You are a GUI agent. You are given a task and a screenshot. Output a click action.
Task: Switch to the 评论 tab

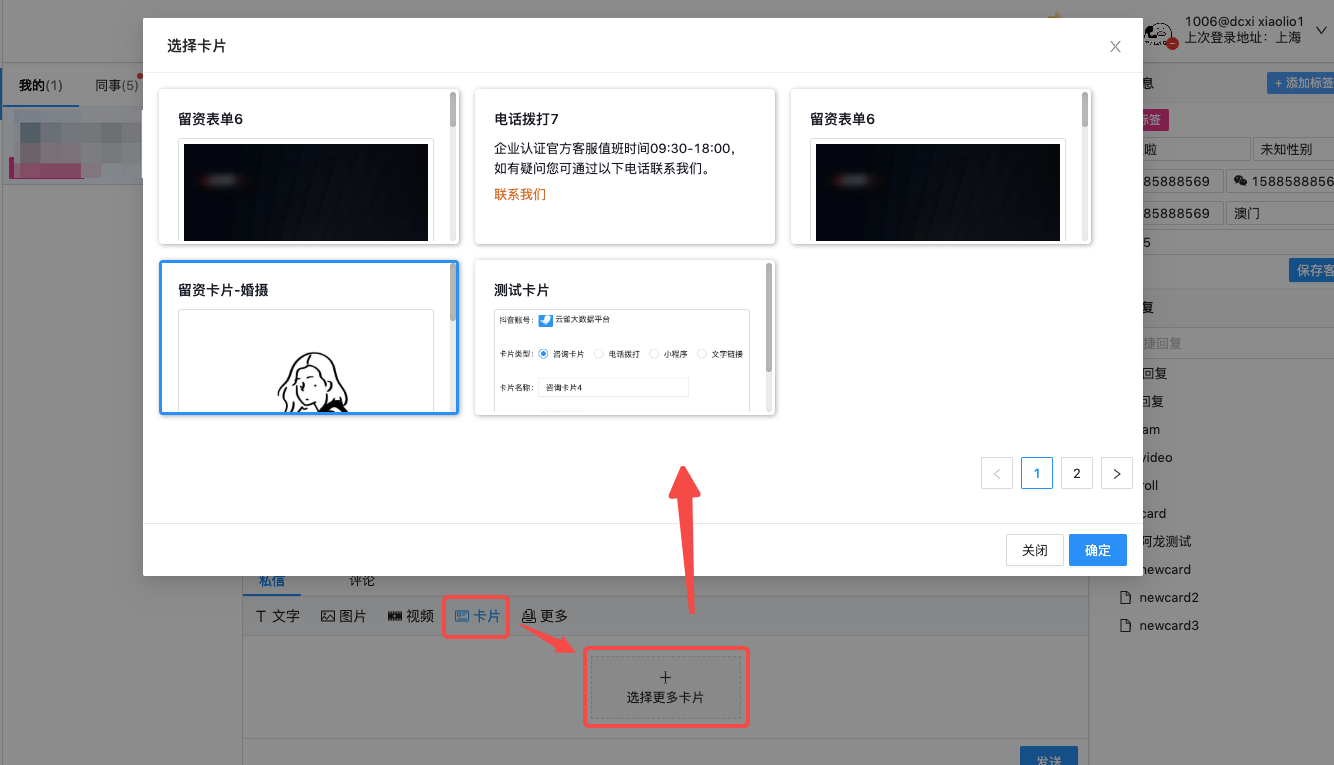tap(361, 580)
